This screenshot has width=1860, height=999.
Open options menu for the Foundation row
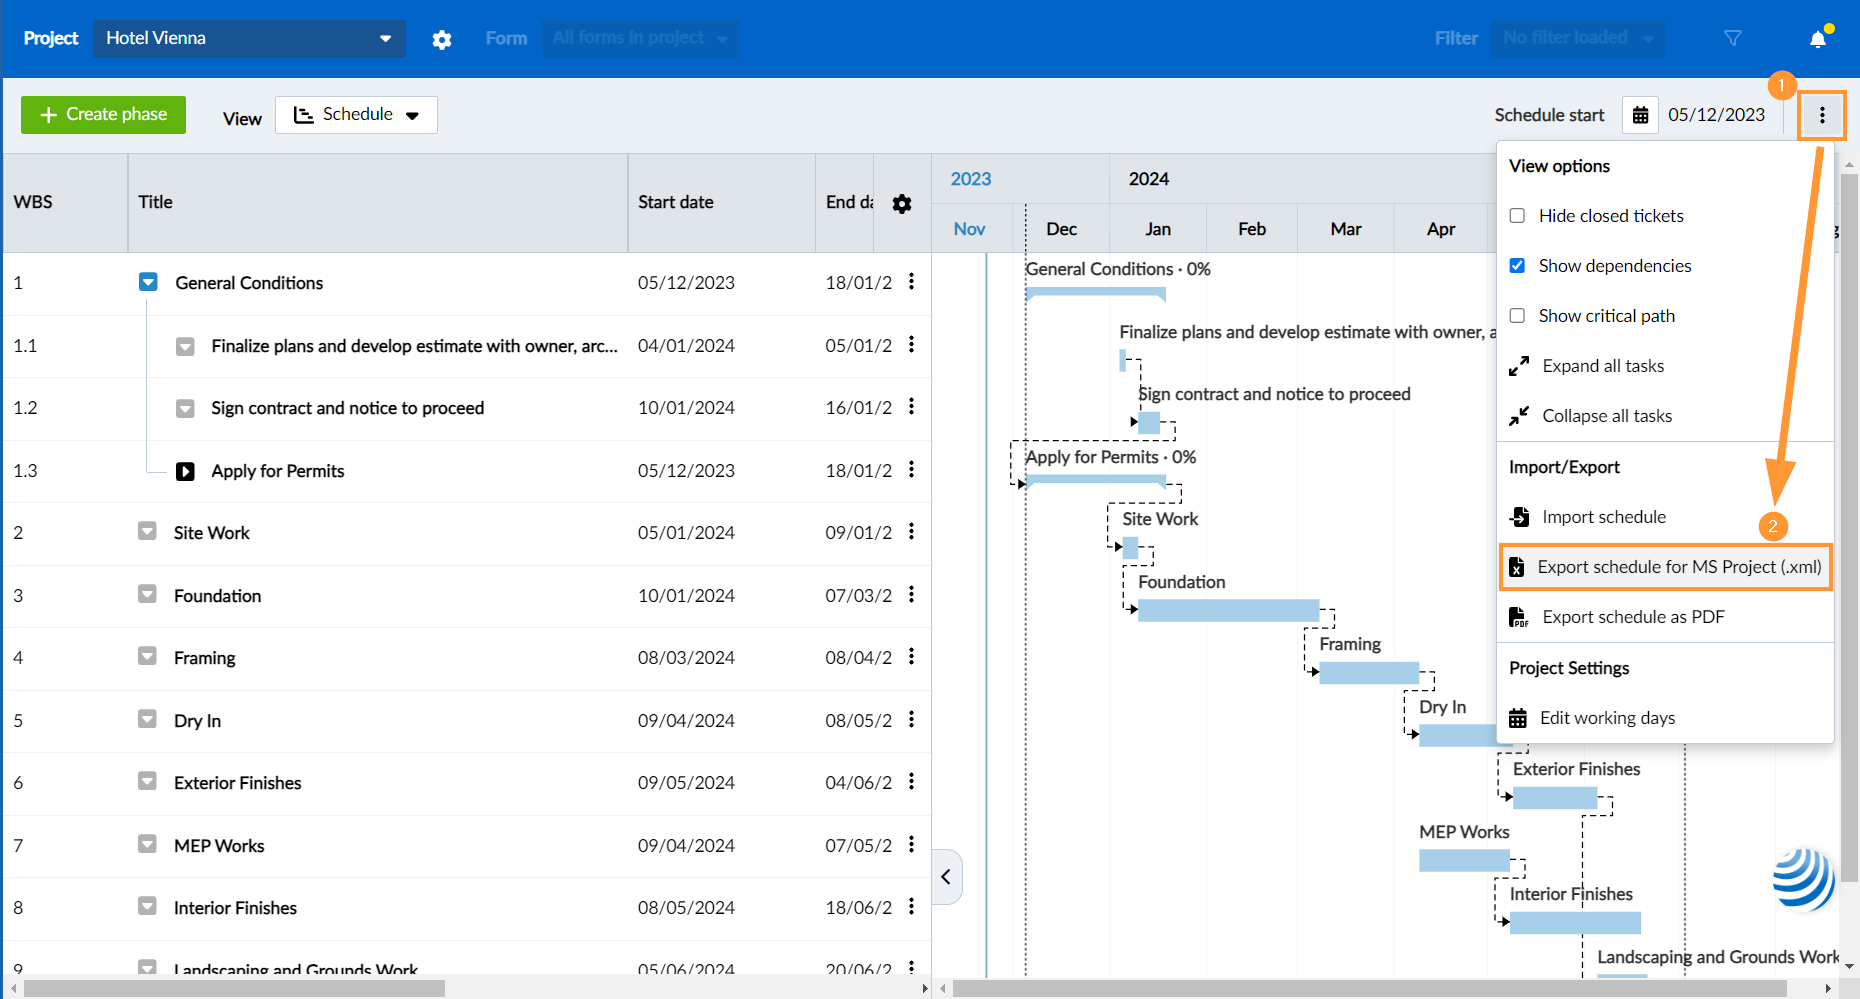[911, 595]
